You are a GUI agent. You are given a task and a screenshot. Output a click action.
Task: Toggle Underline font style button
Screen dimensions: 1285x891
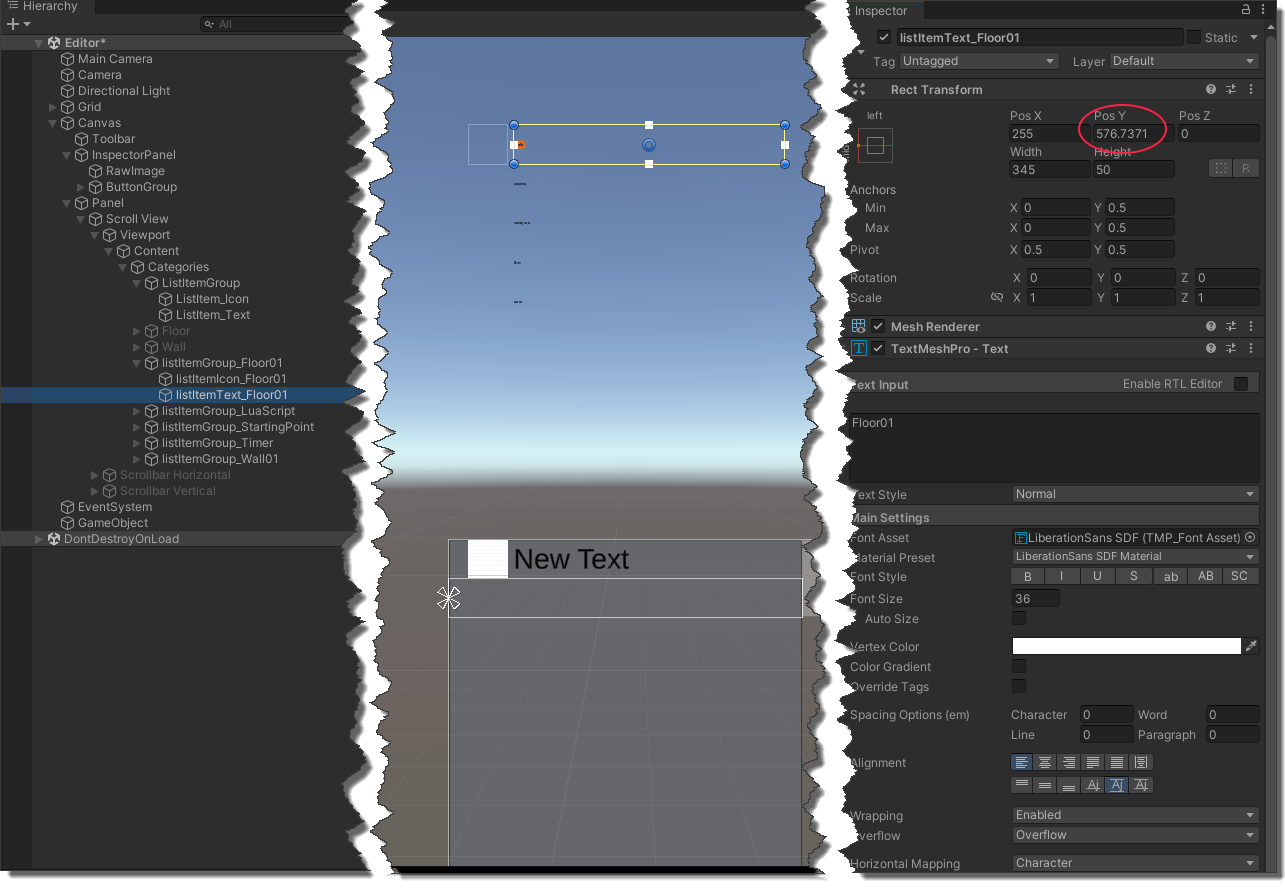pyautogui.click(x=1097, y=576)
